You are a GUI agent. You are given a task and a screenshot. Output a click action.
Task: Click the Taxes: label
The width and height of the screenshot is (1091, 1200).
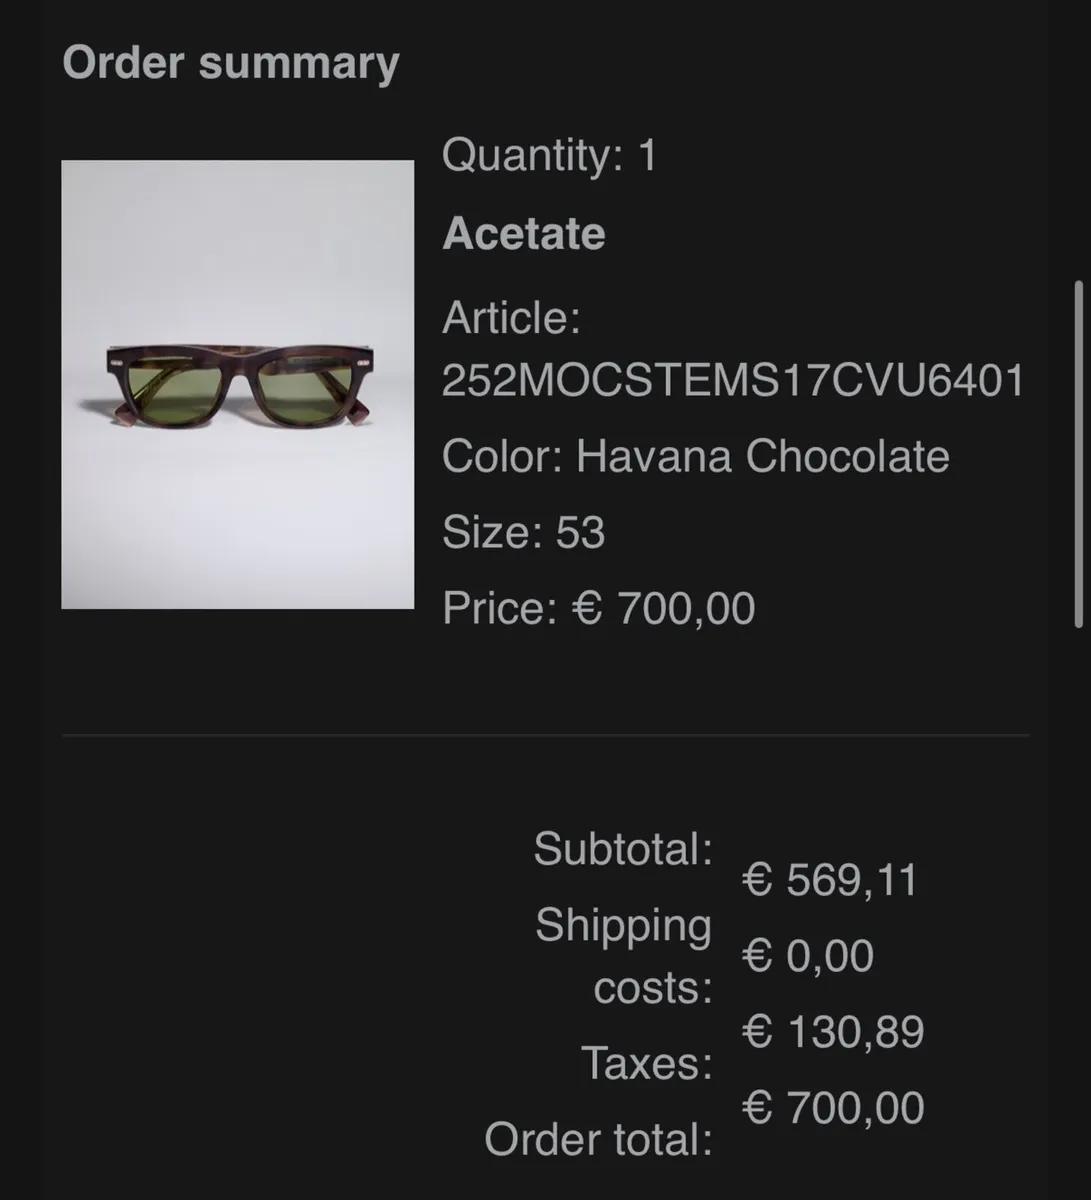click(x=647, y=1063)
